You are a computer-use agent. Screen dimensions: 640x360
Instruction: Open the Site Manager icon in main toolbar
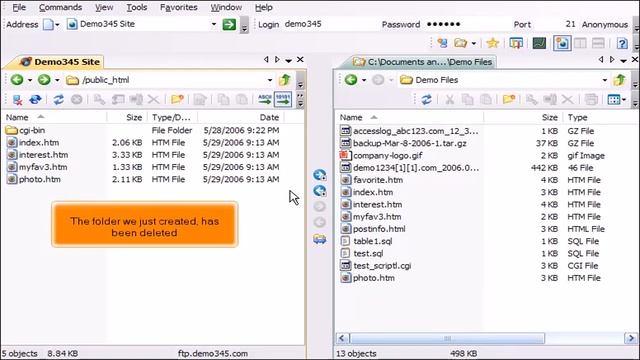442,43
